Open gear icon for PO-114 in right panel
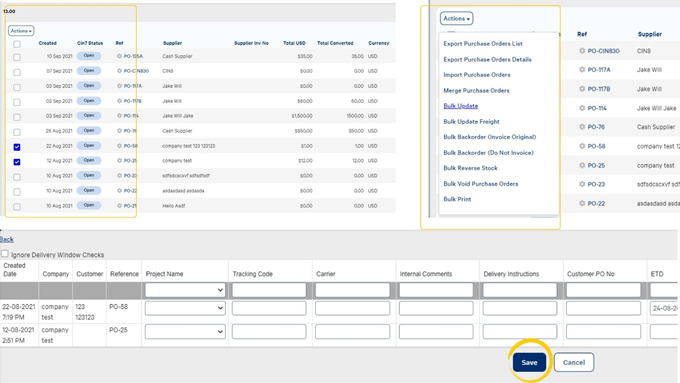Viewport: 680px width, 383px height. (x=582, y=108)
